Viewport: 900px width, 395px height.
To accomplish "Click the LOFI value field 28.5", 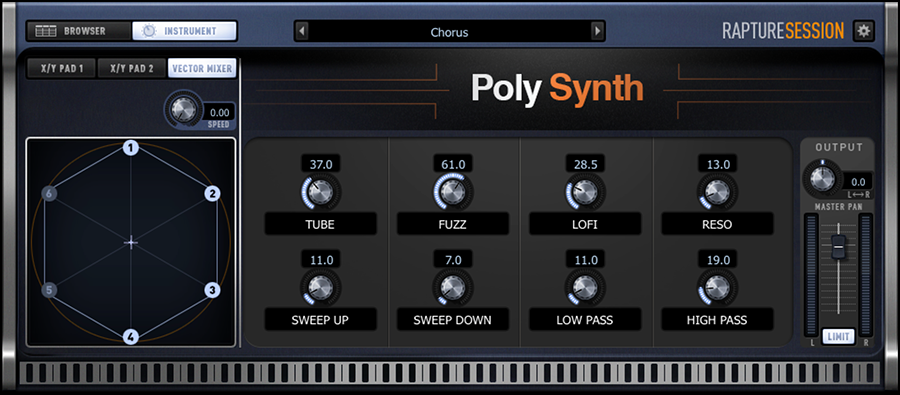I will coord(585,165).
